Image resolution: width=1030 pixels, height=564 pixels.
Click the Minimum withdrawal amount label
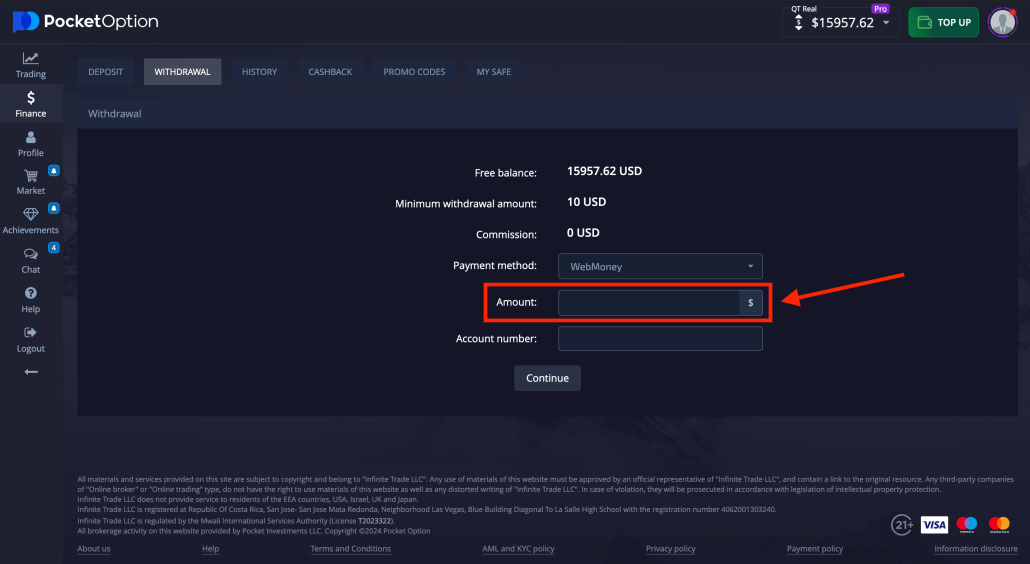(x=466, y=204)
